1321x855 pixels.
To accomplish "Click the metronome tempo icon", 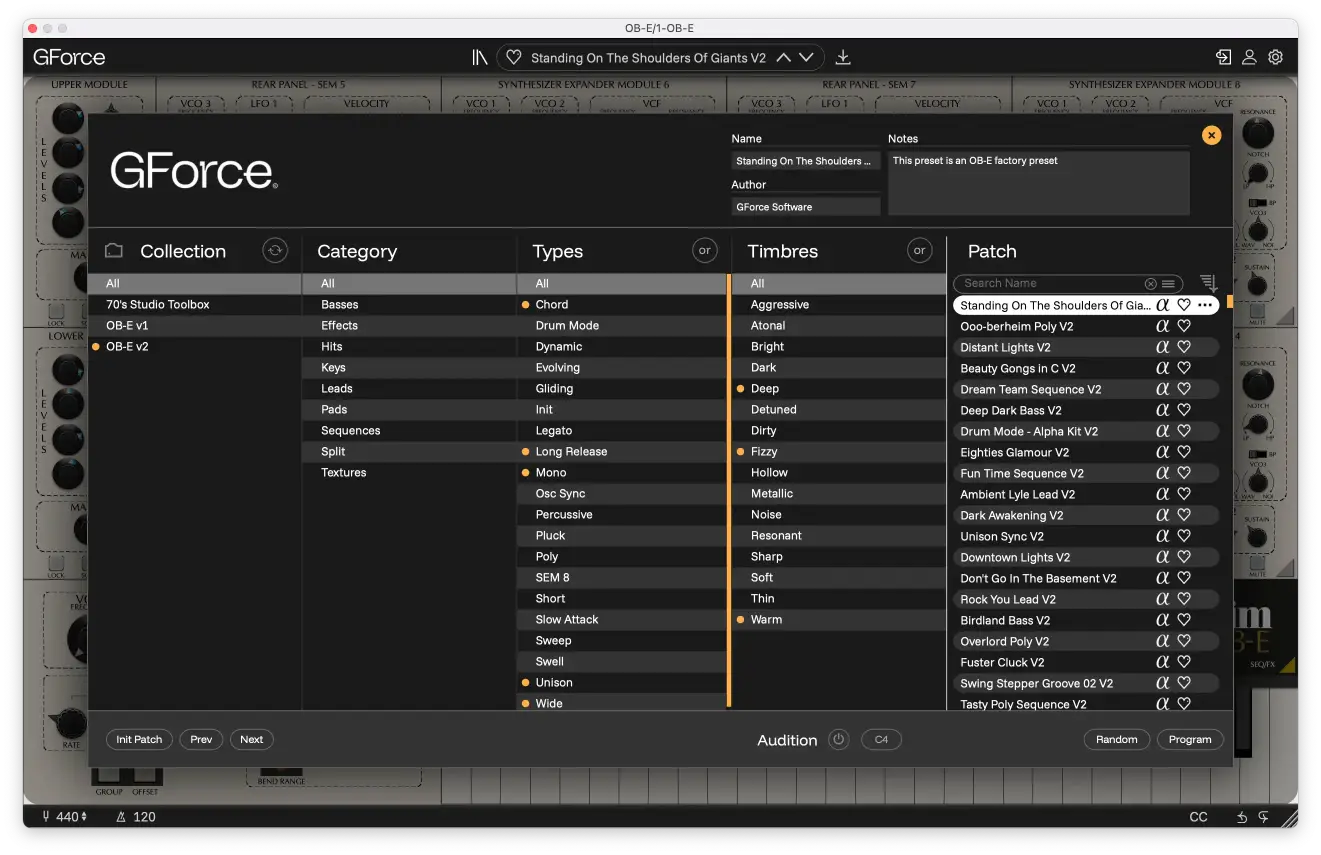I will tap(121, 817).
